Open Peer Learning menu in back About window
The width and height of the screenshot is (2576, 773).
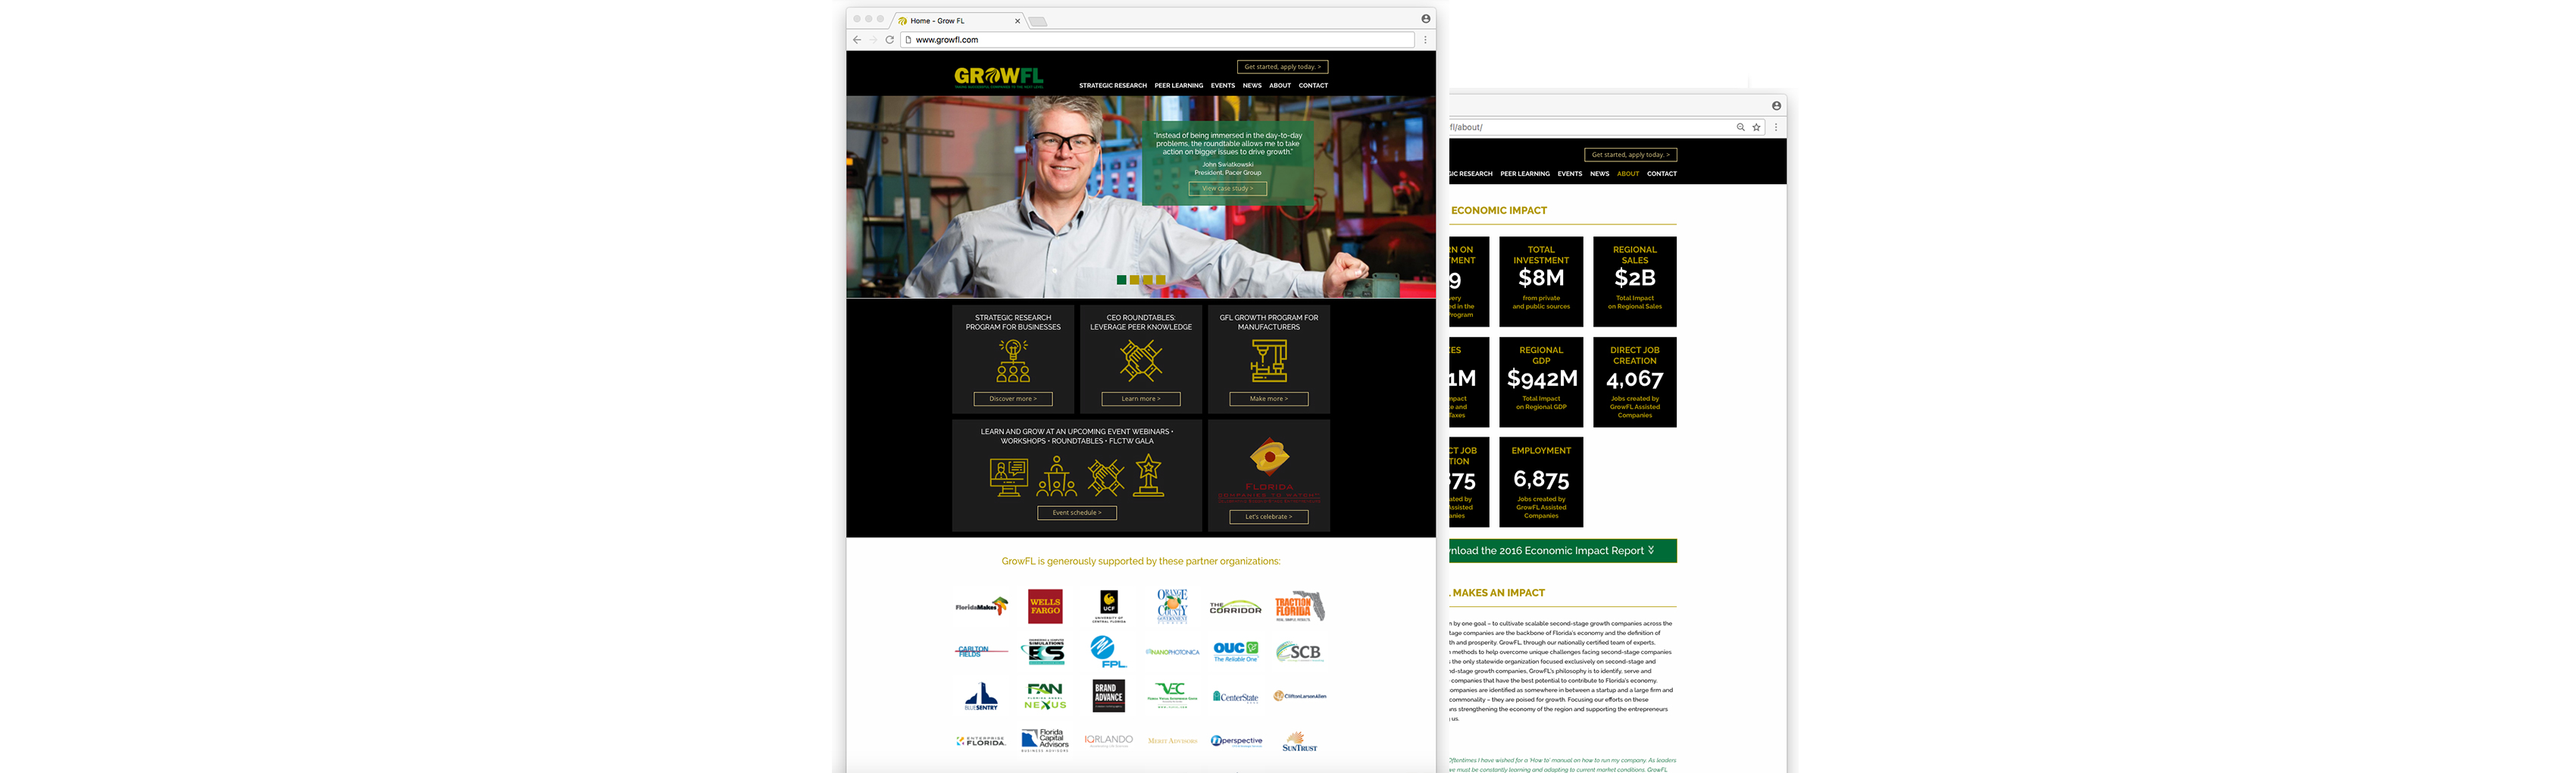click(x=1524, y=174)
